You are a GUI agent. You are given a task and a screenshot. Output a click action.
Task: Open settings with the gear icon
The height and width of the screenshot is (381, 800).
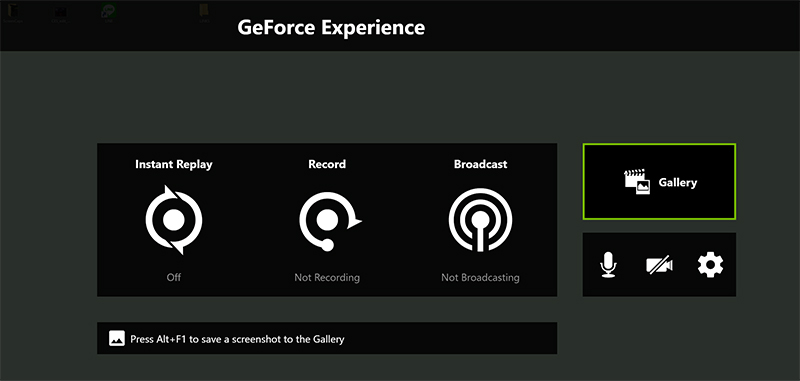click(710, 265)
